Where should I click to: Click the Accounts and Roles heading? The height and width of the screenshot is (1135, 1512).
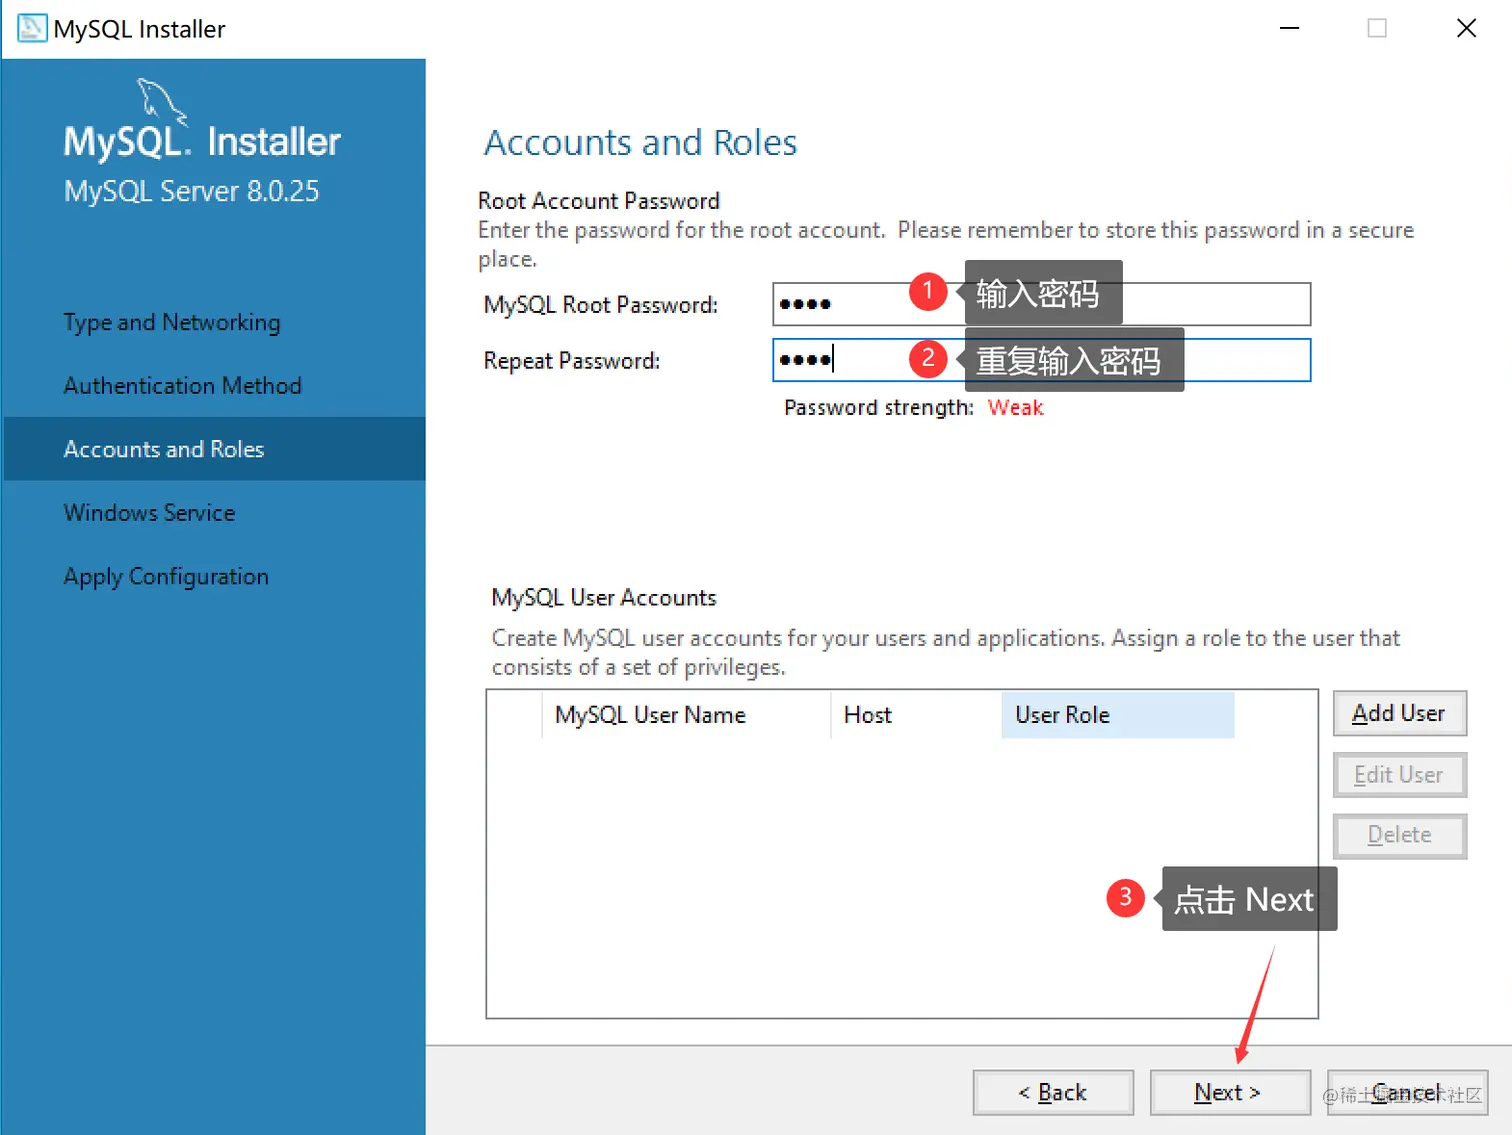pyautogui.click(x=641, y=143)
